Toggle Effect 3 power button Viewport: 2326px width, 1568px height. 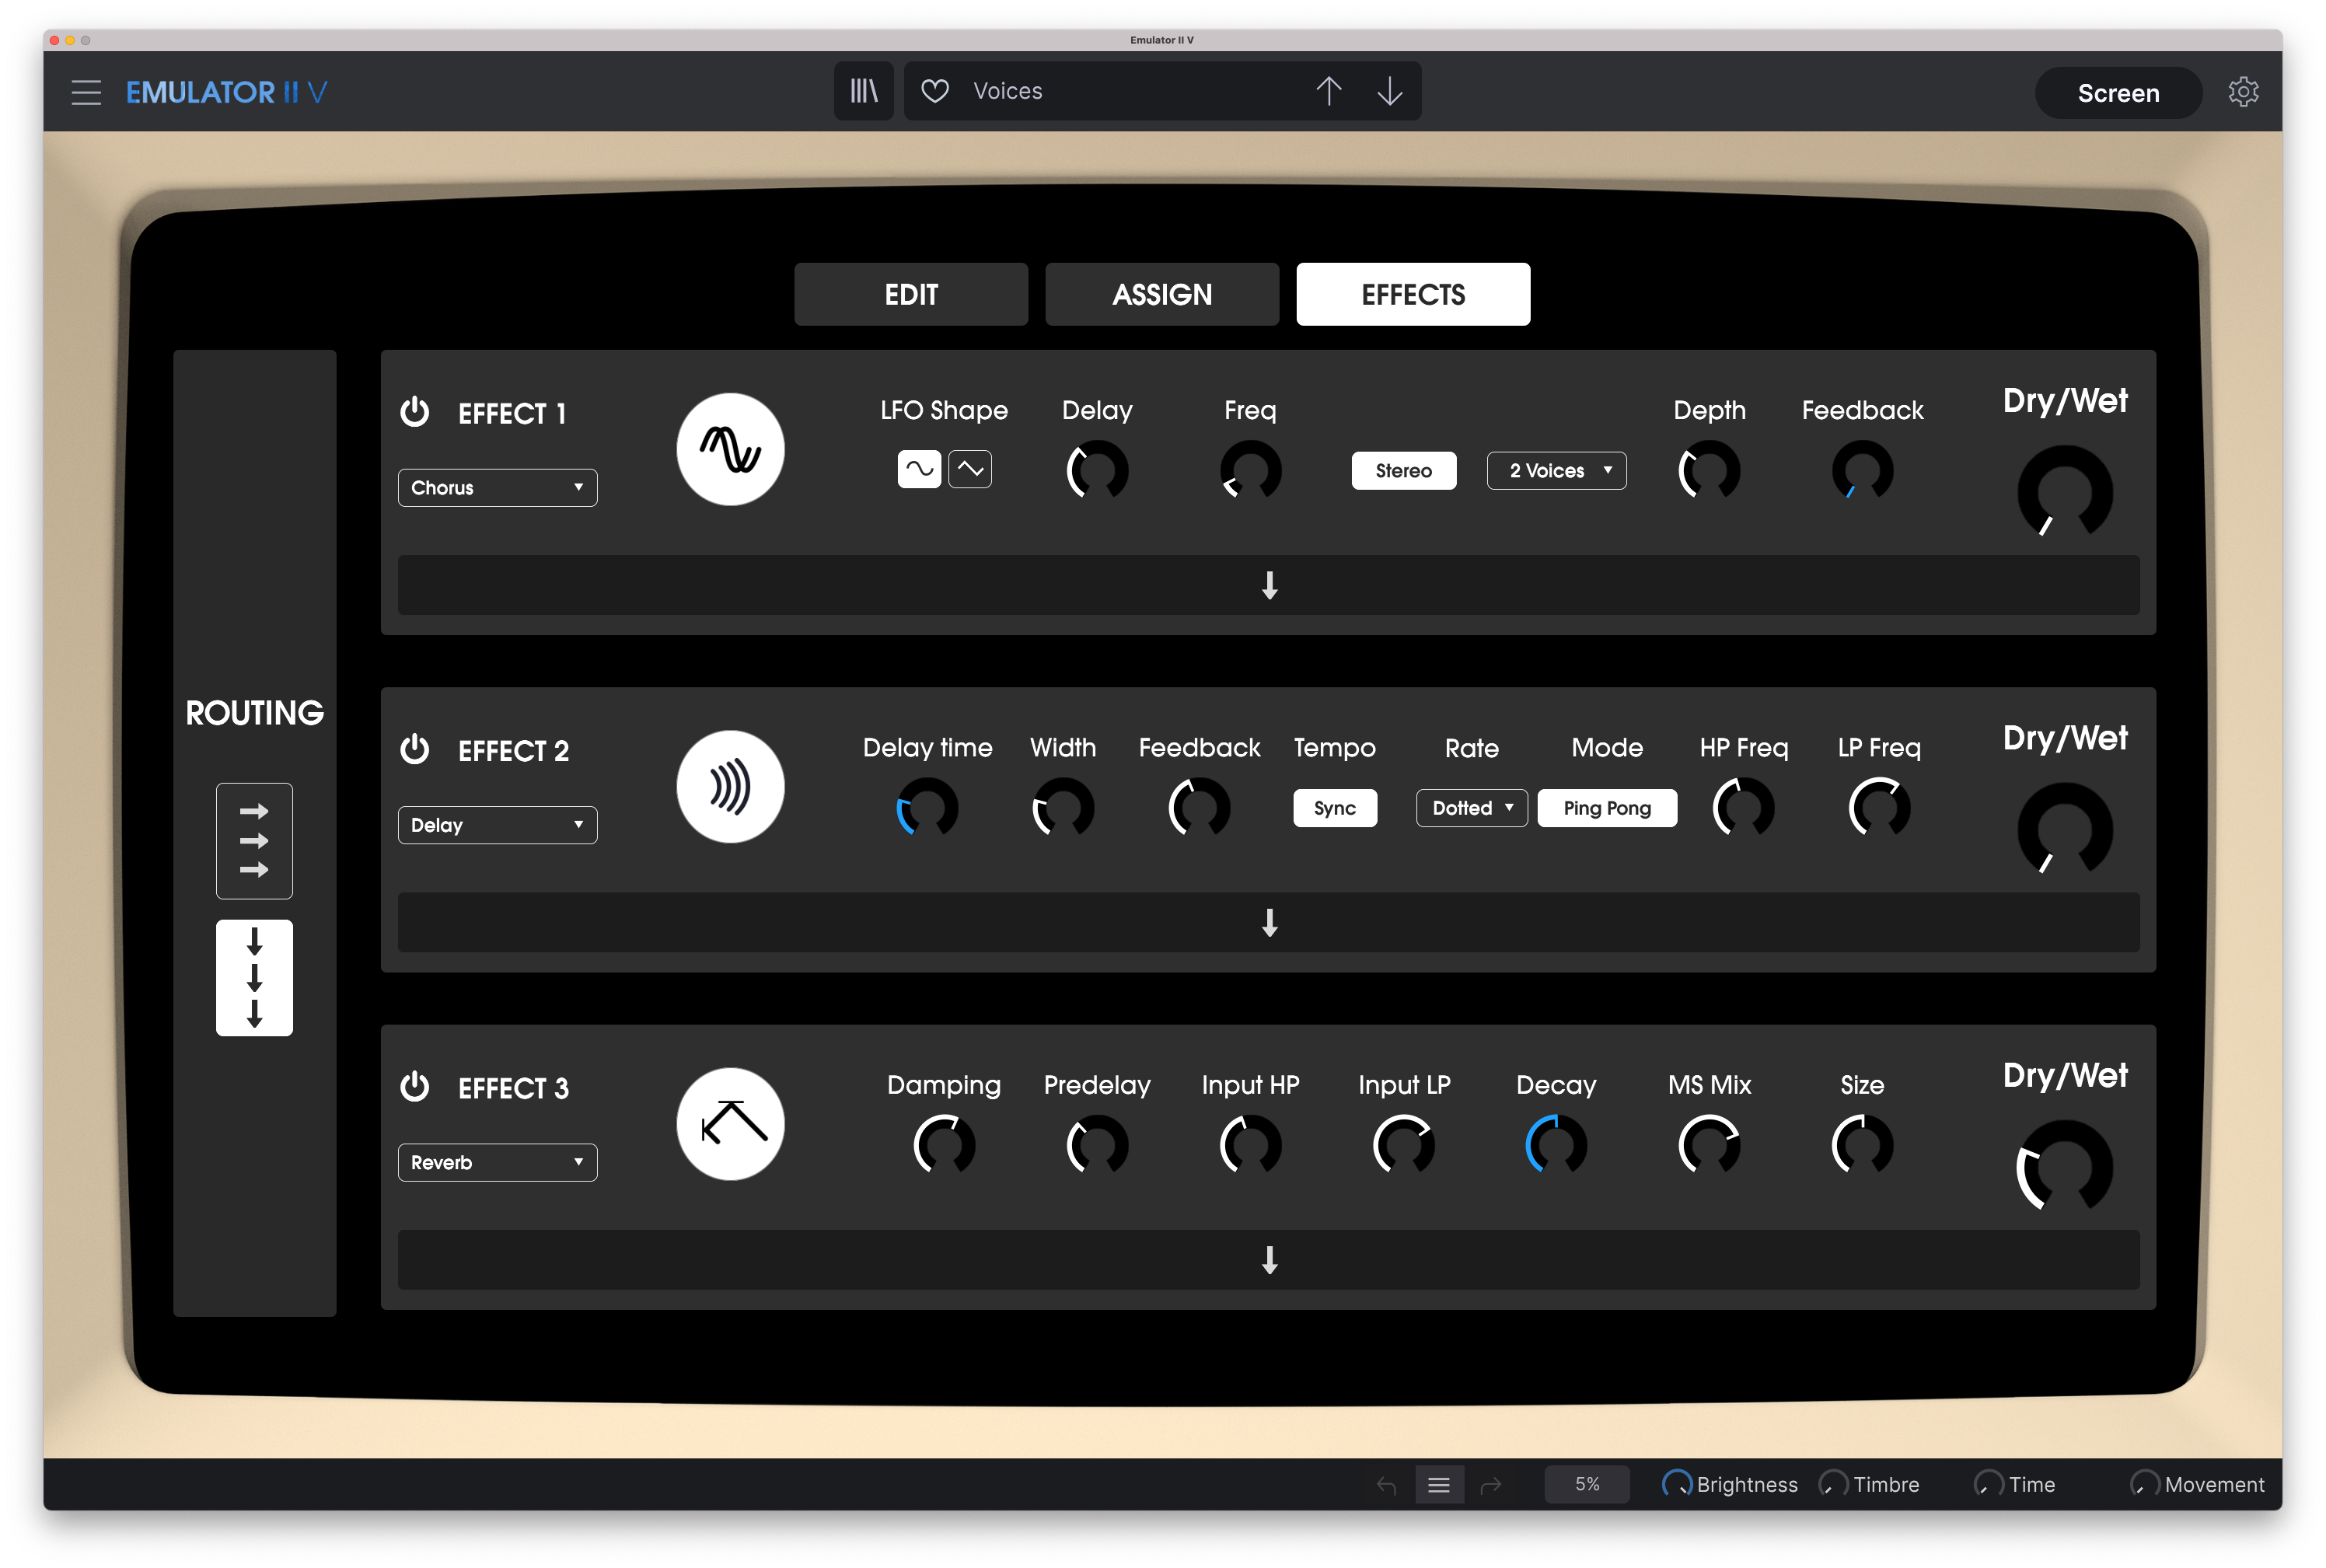click(415, 1086)
